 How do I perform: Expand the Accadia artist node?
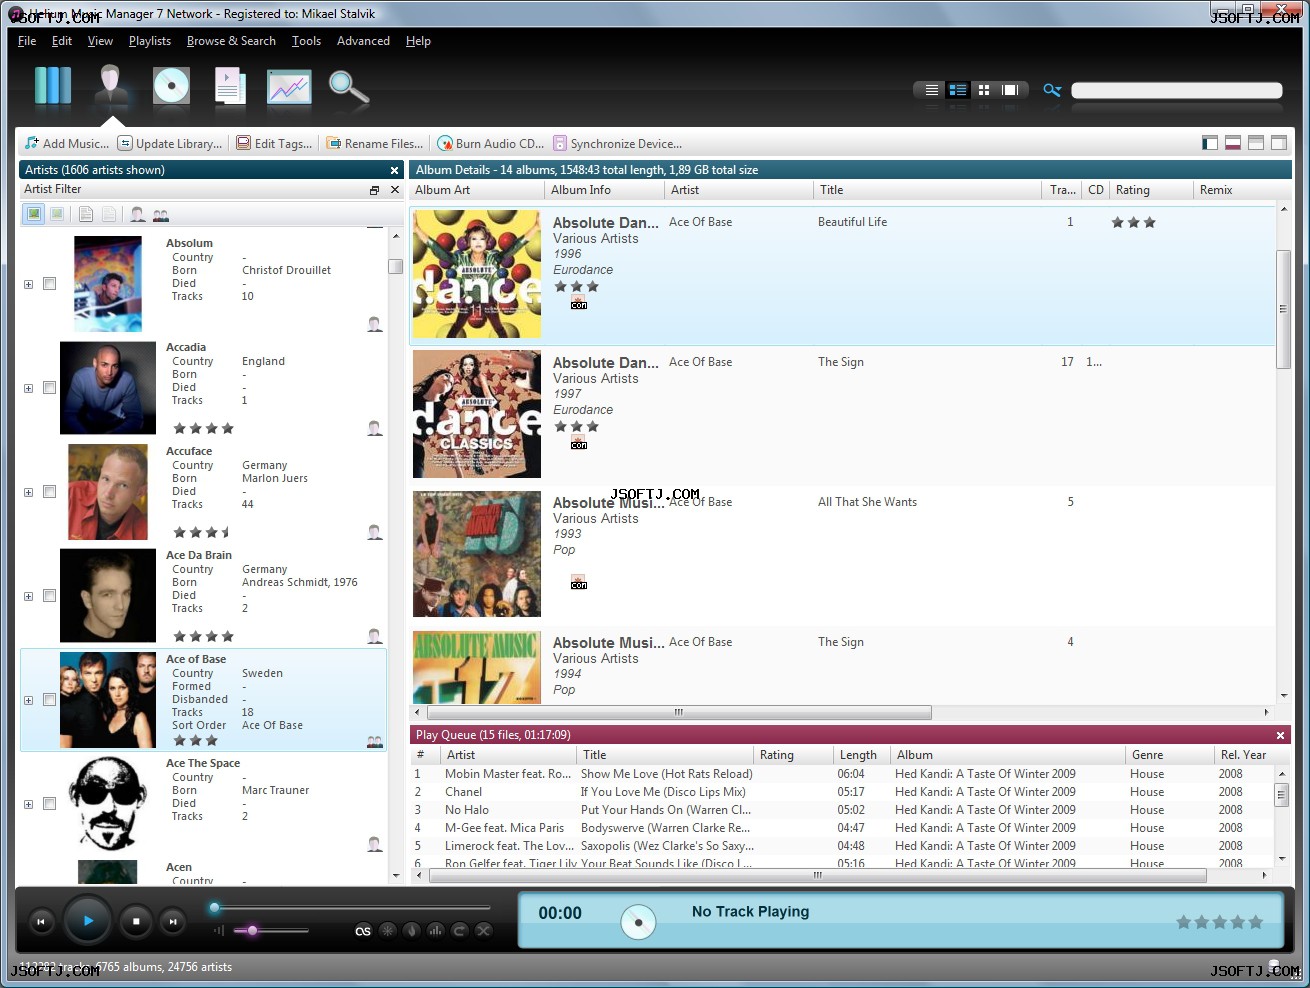[x=28, y=388]
